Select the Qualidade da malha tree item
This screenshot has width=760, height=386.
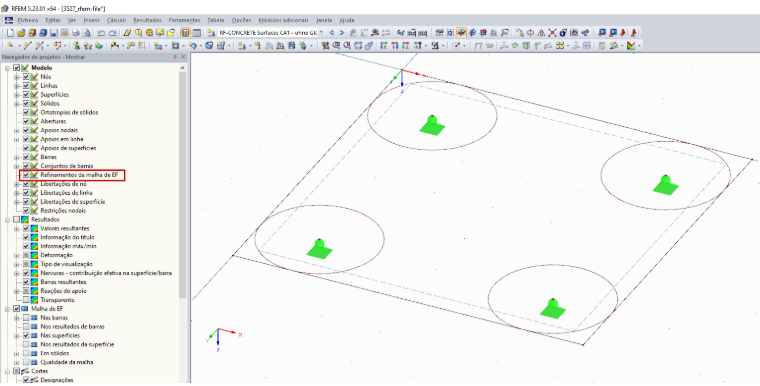[x=67, y=362]
